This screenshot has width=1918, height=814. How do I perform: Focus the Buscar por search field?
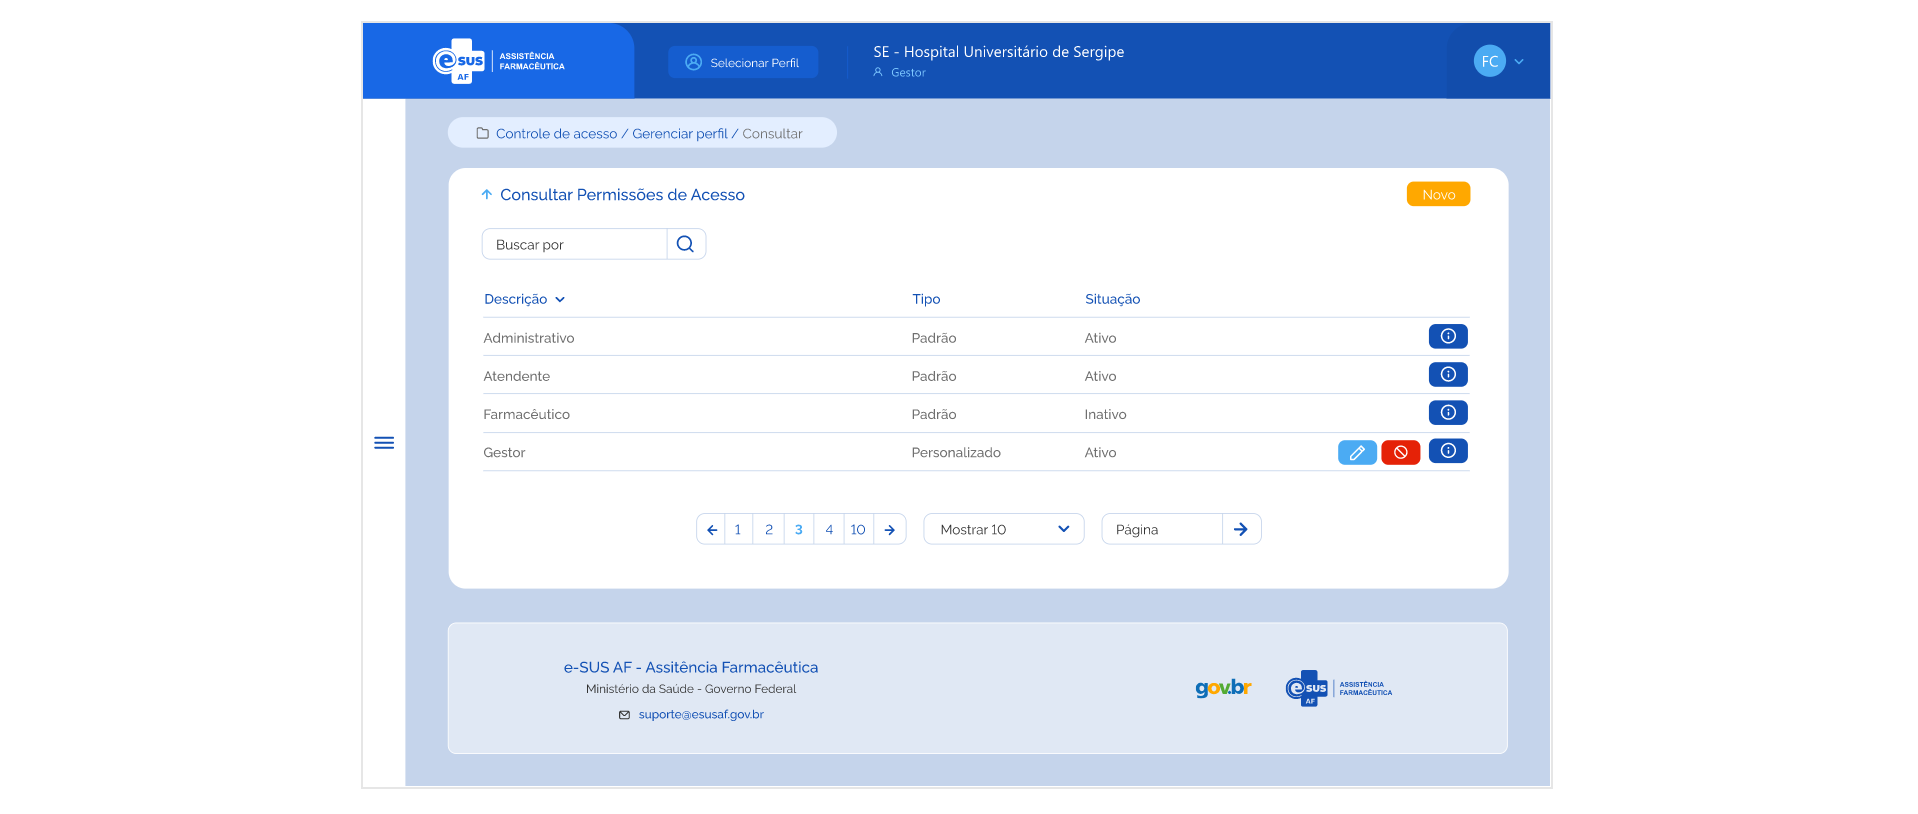(x=575, y=245)
